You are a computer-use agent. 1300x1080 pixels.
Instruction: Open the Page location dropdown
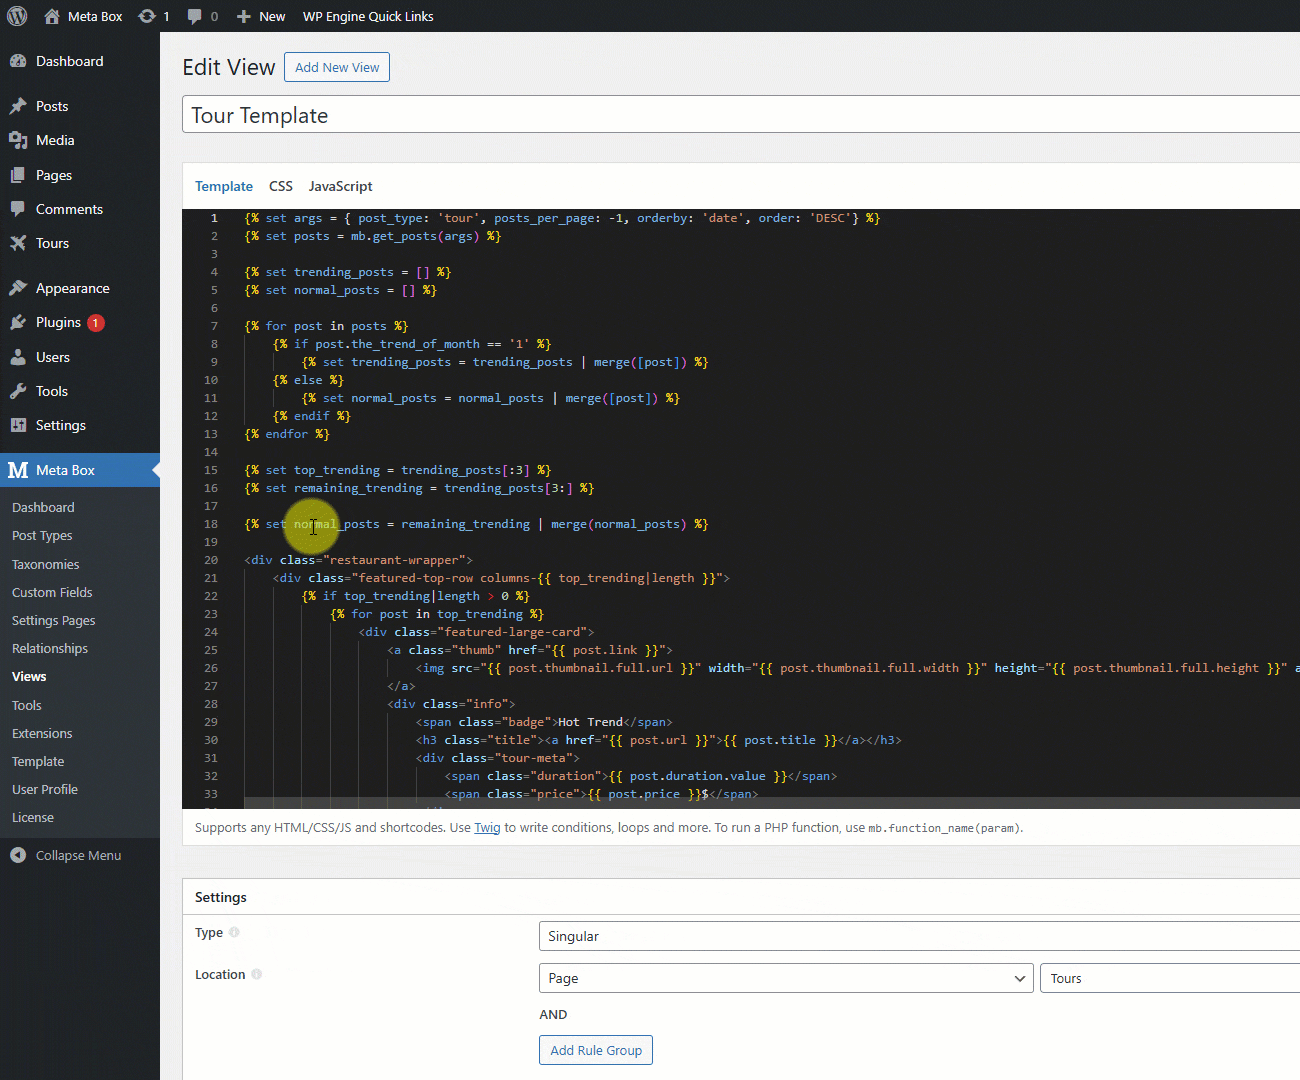pyautogui.click(x=785, y=978)
